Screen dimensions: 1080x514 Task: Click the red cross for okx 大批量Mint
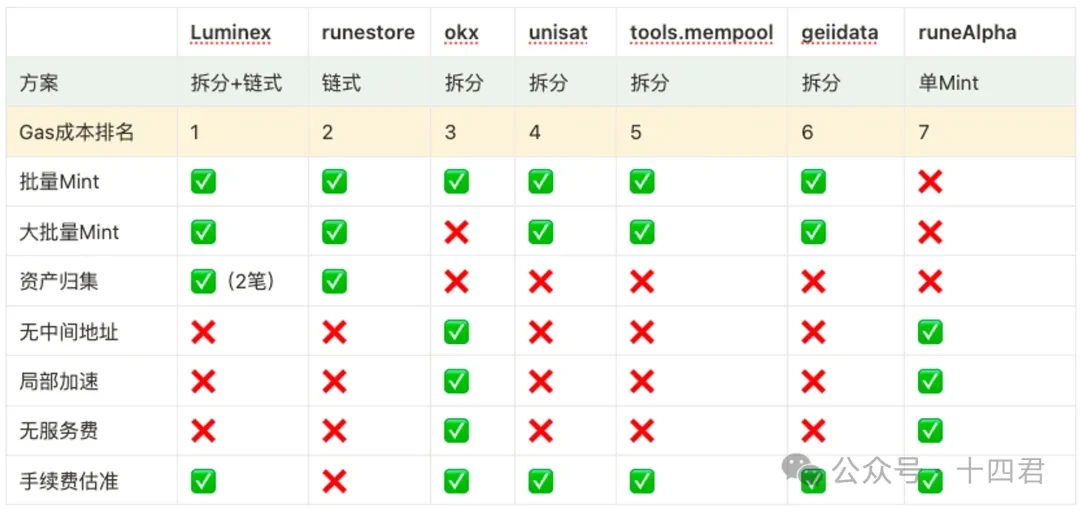(x=456, y=232)
